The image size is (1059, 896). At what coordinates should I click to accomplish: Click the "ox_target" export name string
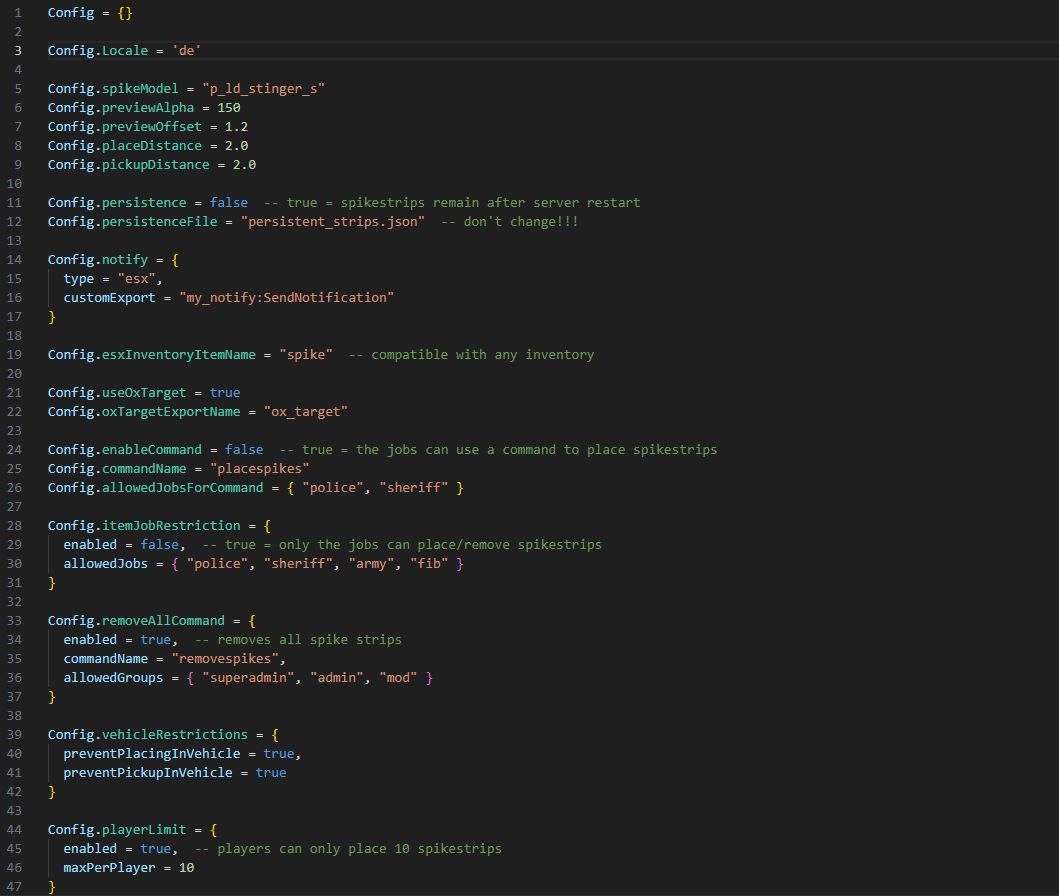(x=306, y=412)
